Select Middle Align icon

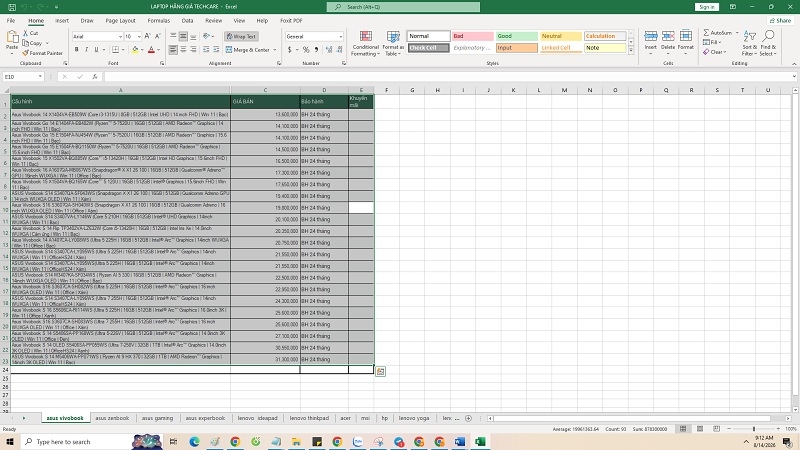tap(183, 36)
